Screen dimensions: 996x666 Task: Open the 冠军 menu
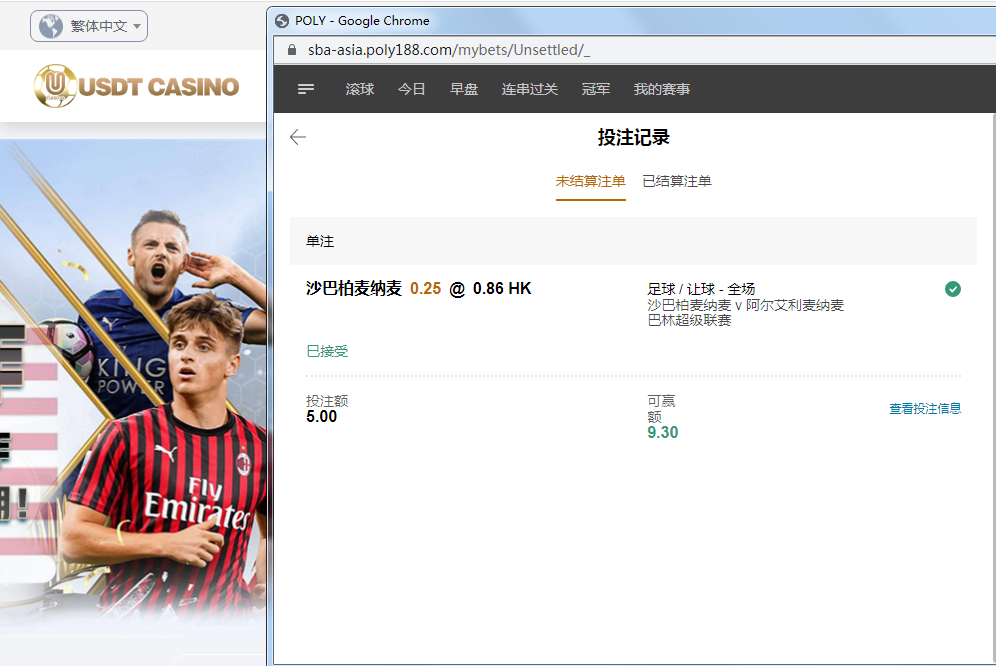click(595, 89)
